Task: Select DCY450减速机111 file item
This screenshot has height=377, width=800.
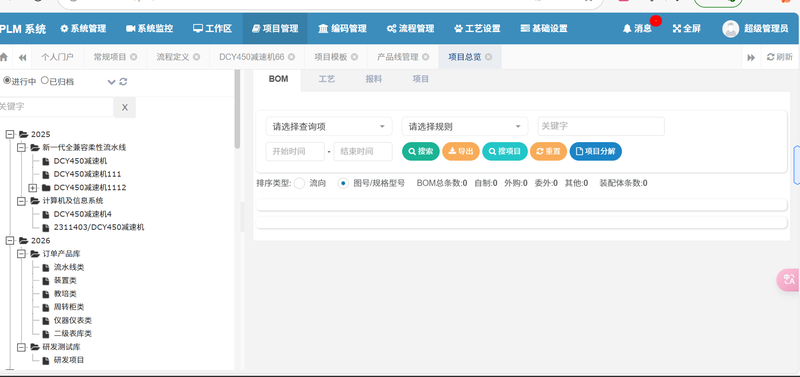Action: point(87,174)
